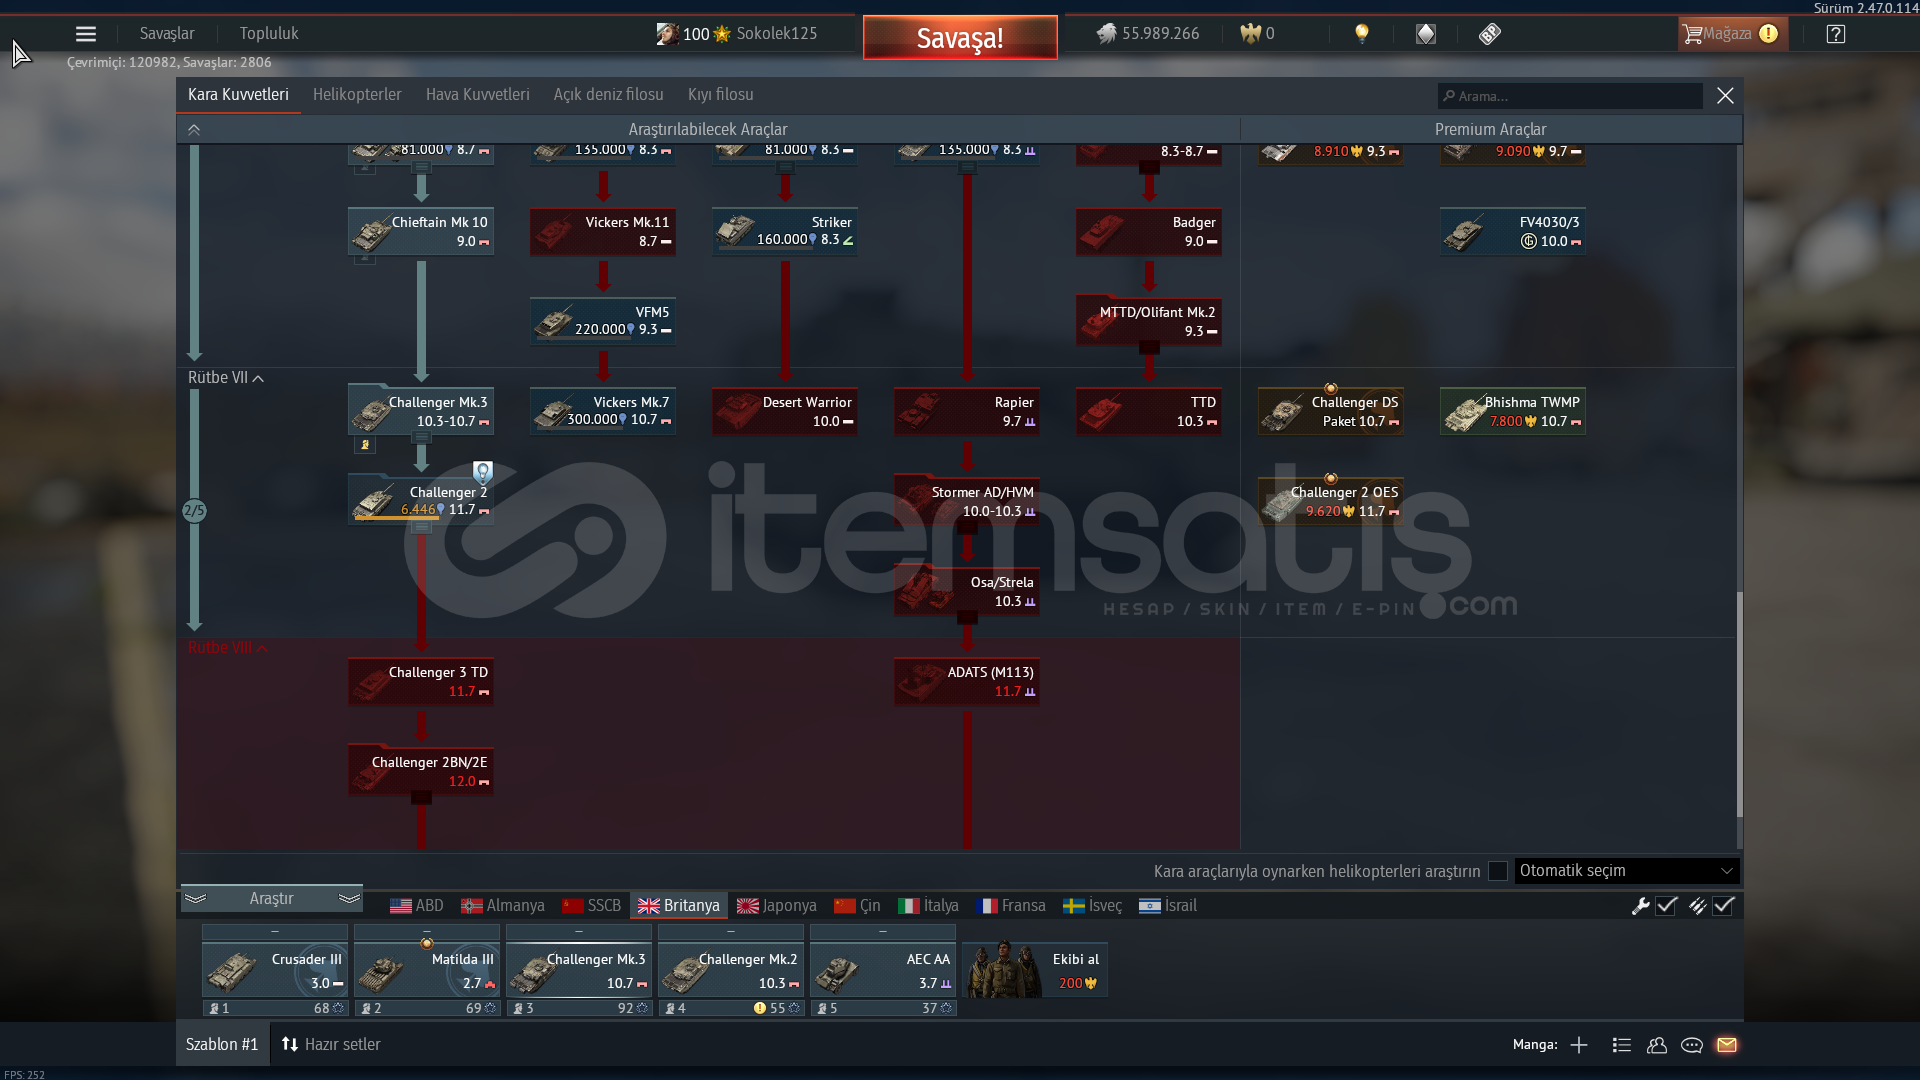This screenshot has width=1920, height=1080.
Task: Select Rapier anti-air vehicle
Action: pos(967,412)
